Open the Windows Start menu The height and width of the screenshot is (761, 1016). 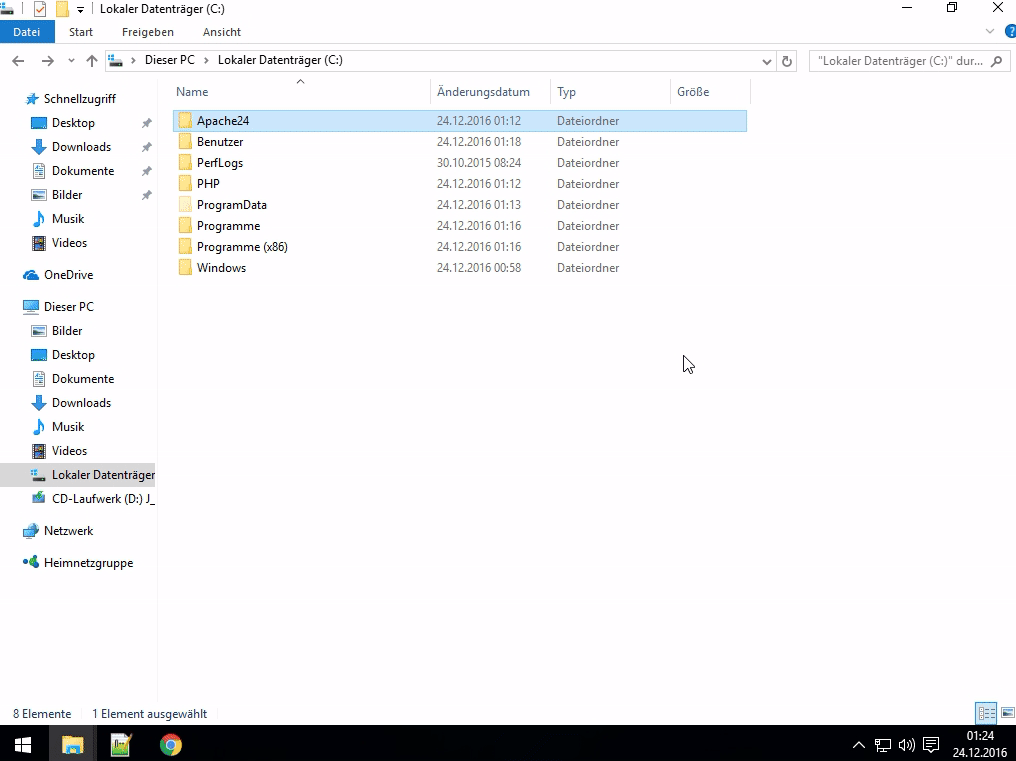[x=22, y=744]
